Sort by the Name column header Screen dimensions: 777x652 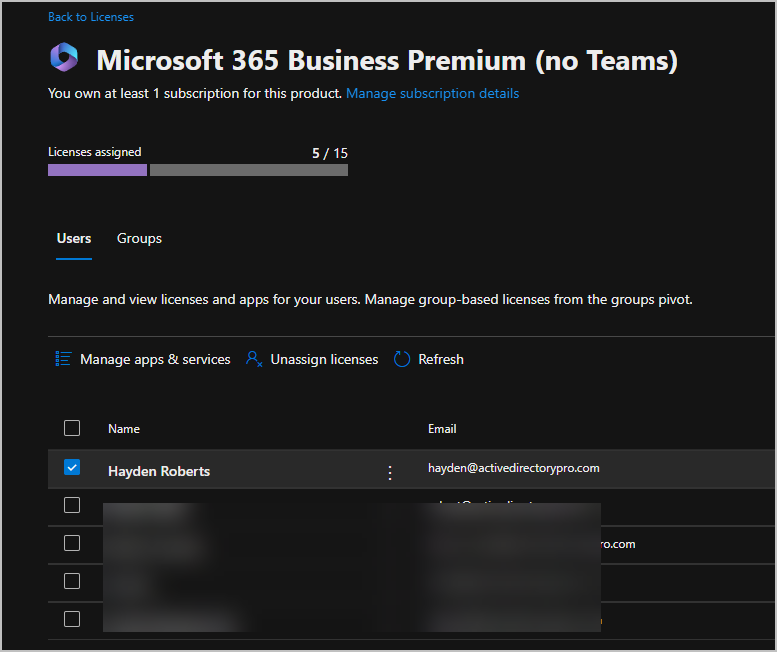[124, 429]
